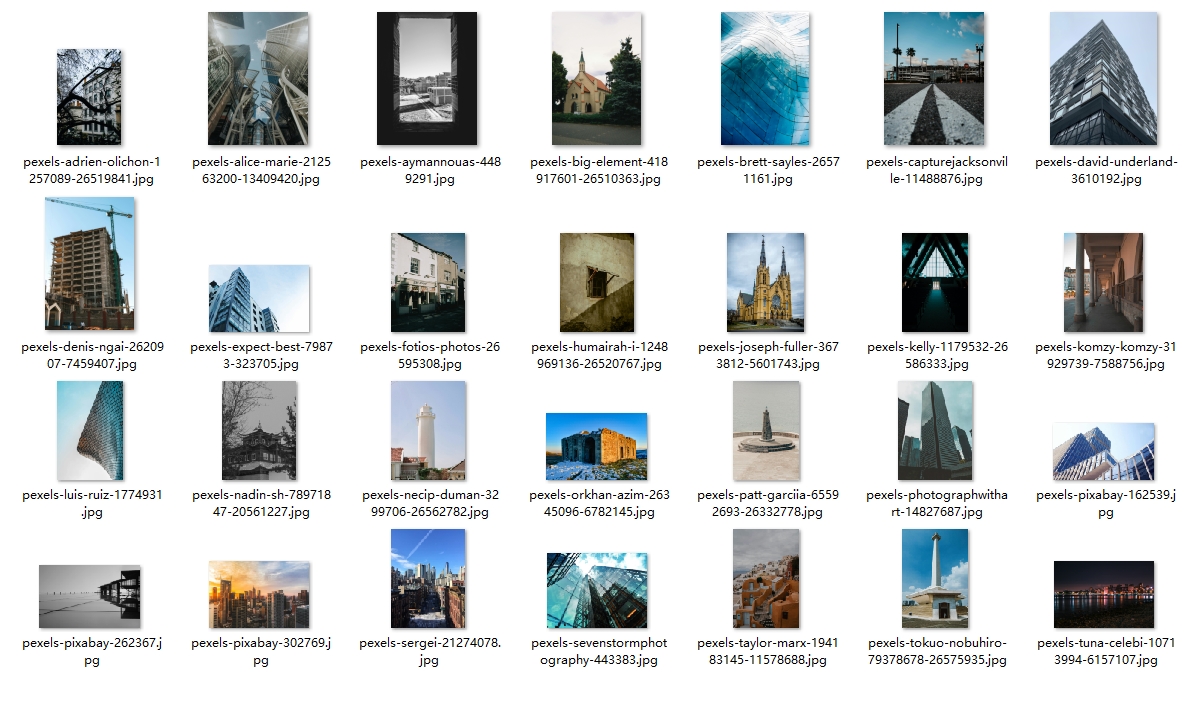Select the pexels-adrien-olichon tree building thumbnail
The image size is (1201, 726).
tap(89, 97)
